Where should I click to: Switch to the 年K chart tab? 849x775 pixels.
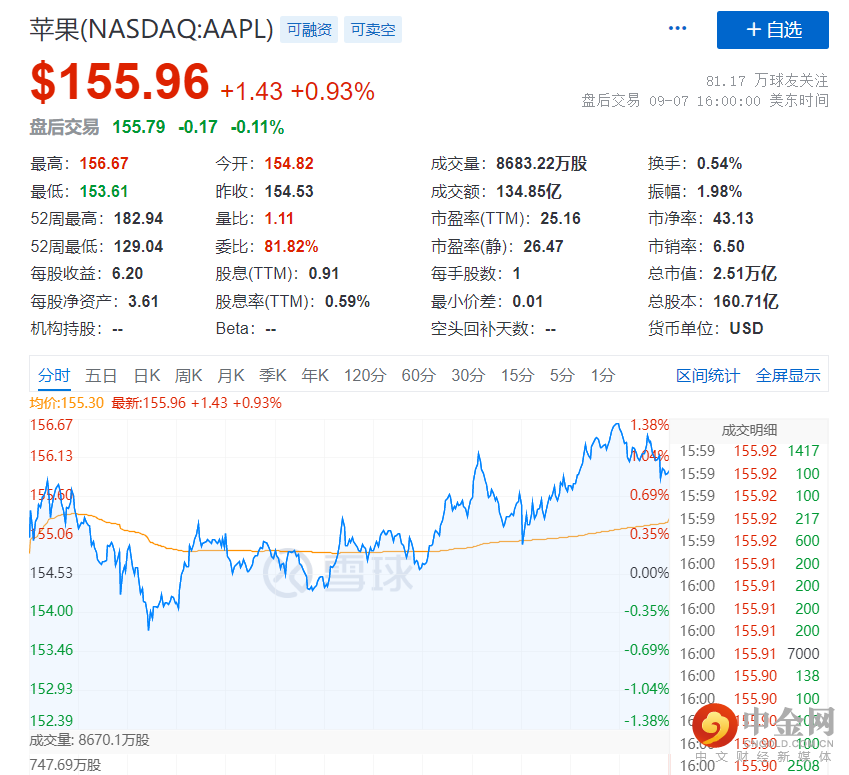click(x=315, y=375)
